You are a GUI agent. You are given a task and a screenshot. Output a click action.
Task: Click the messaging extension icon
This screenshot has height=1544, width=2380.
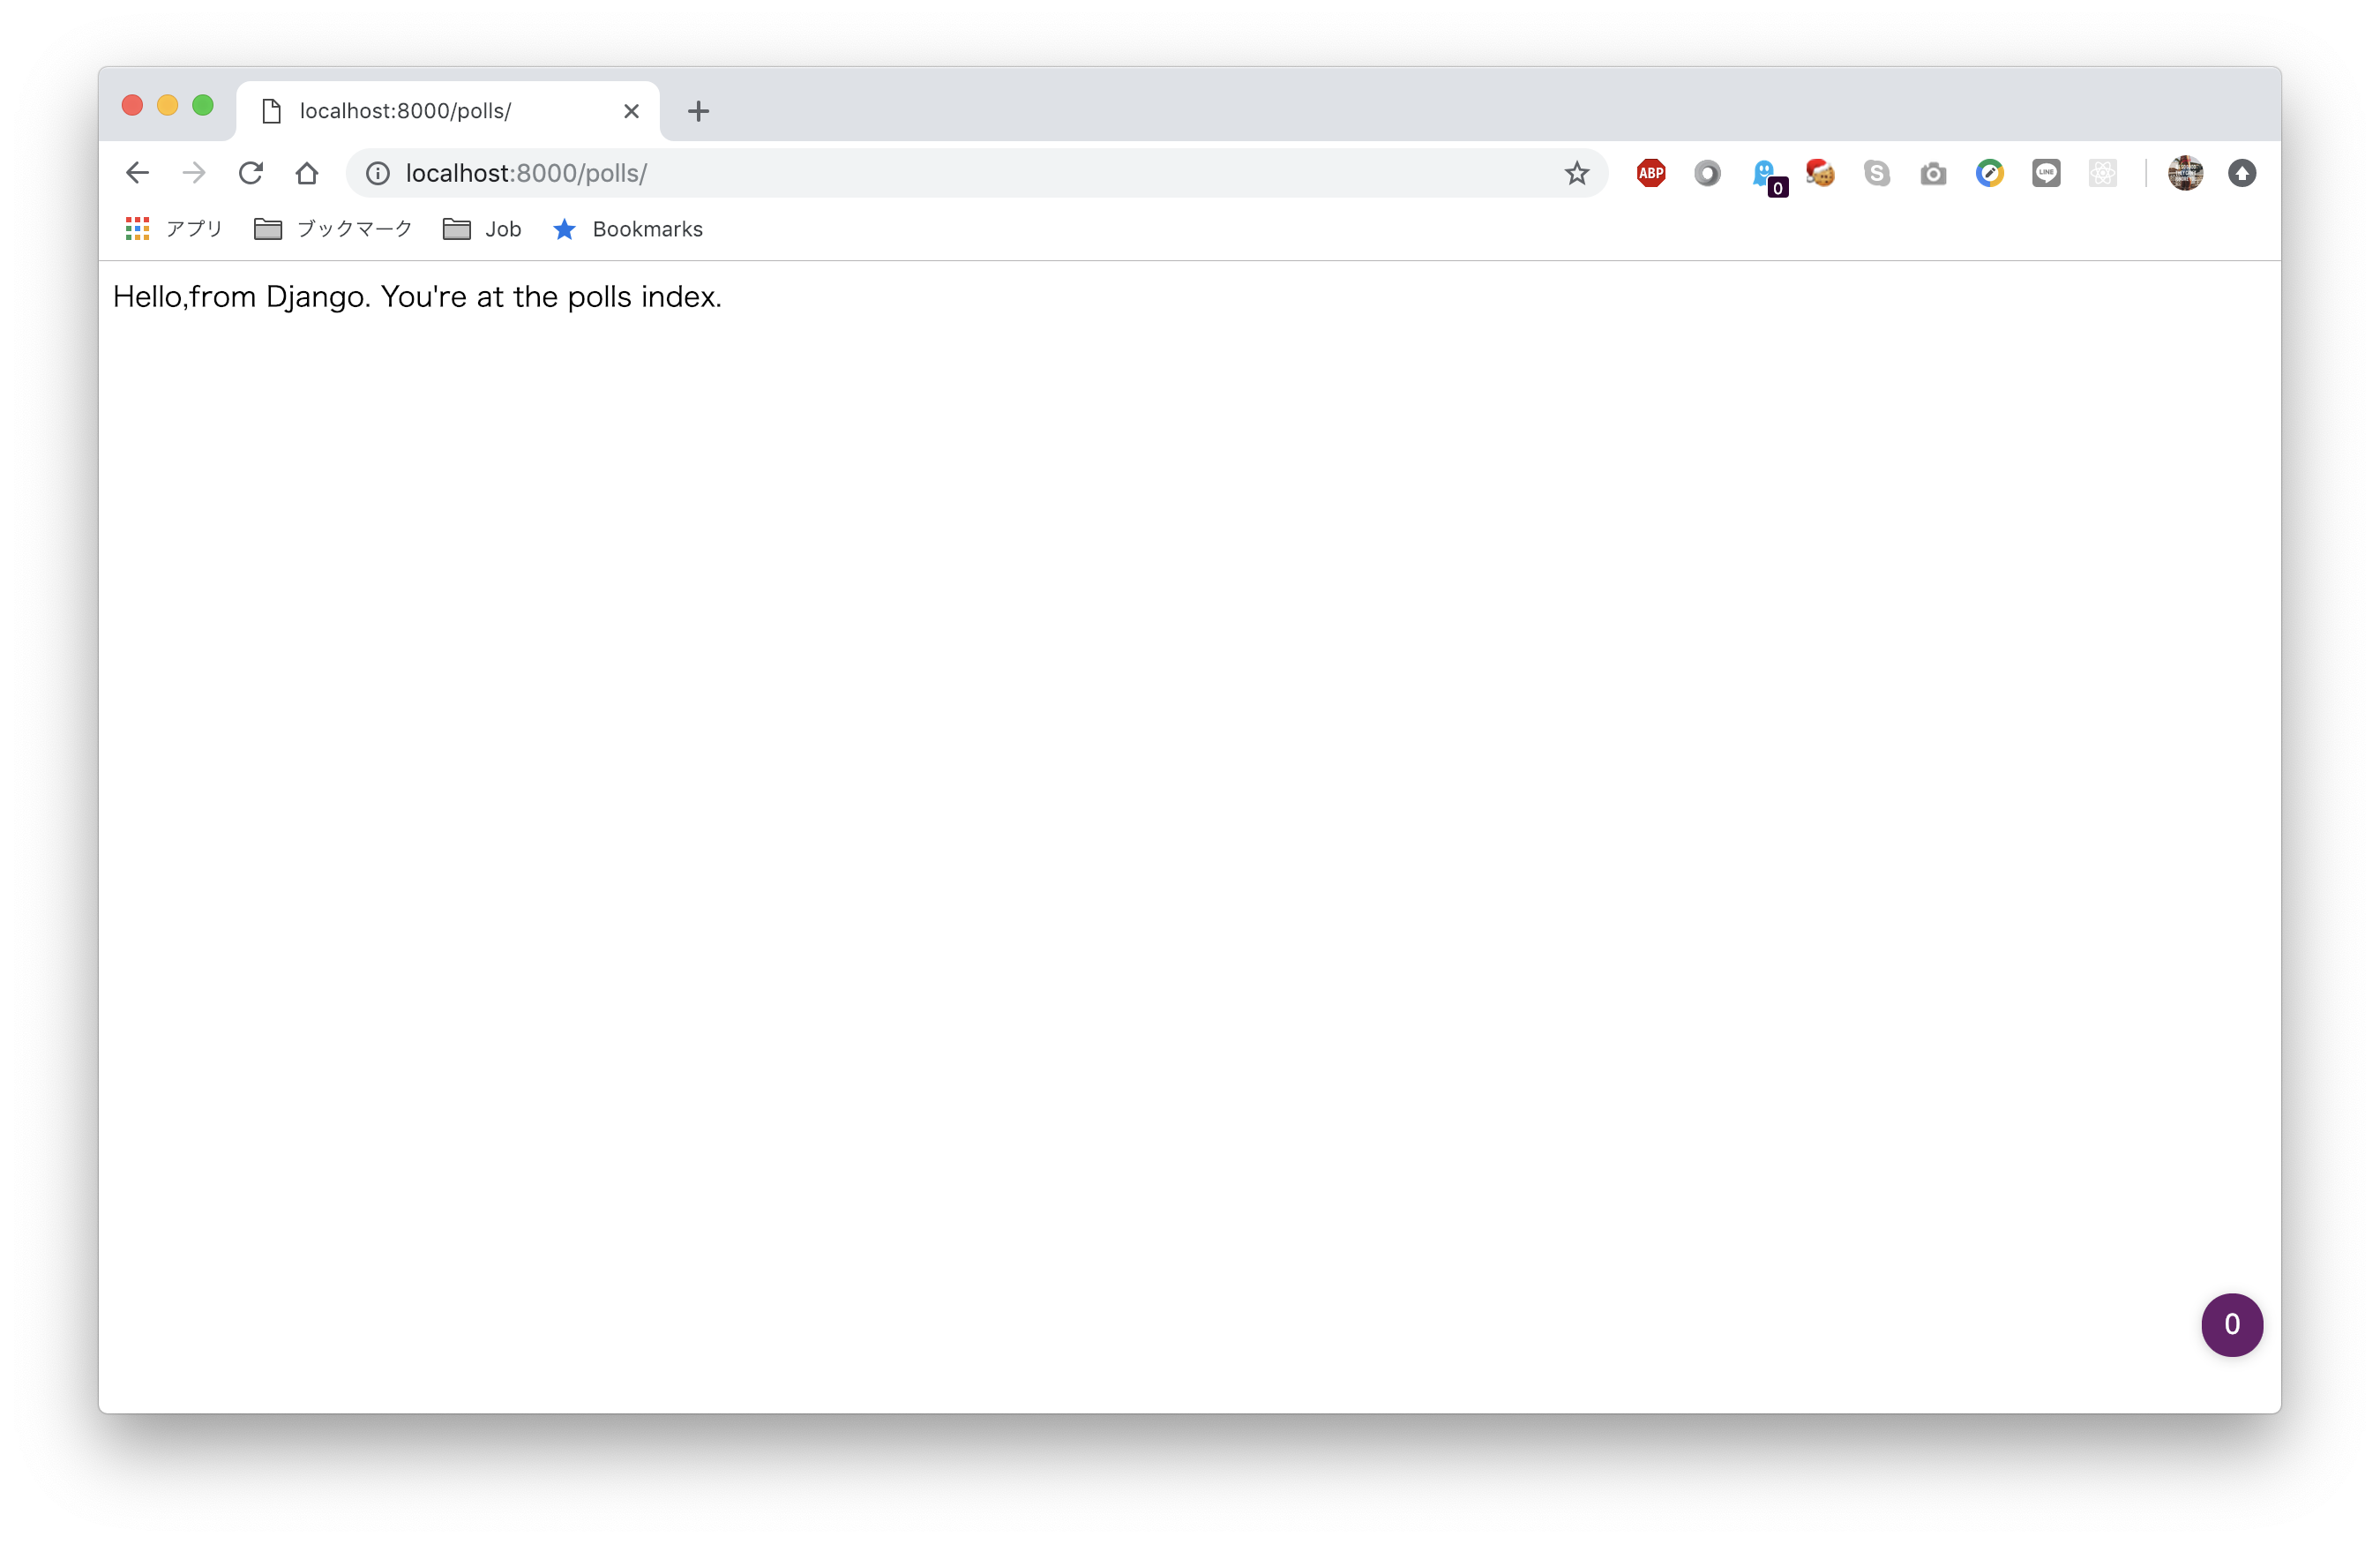(x=2047, y=172)
